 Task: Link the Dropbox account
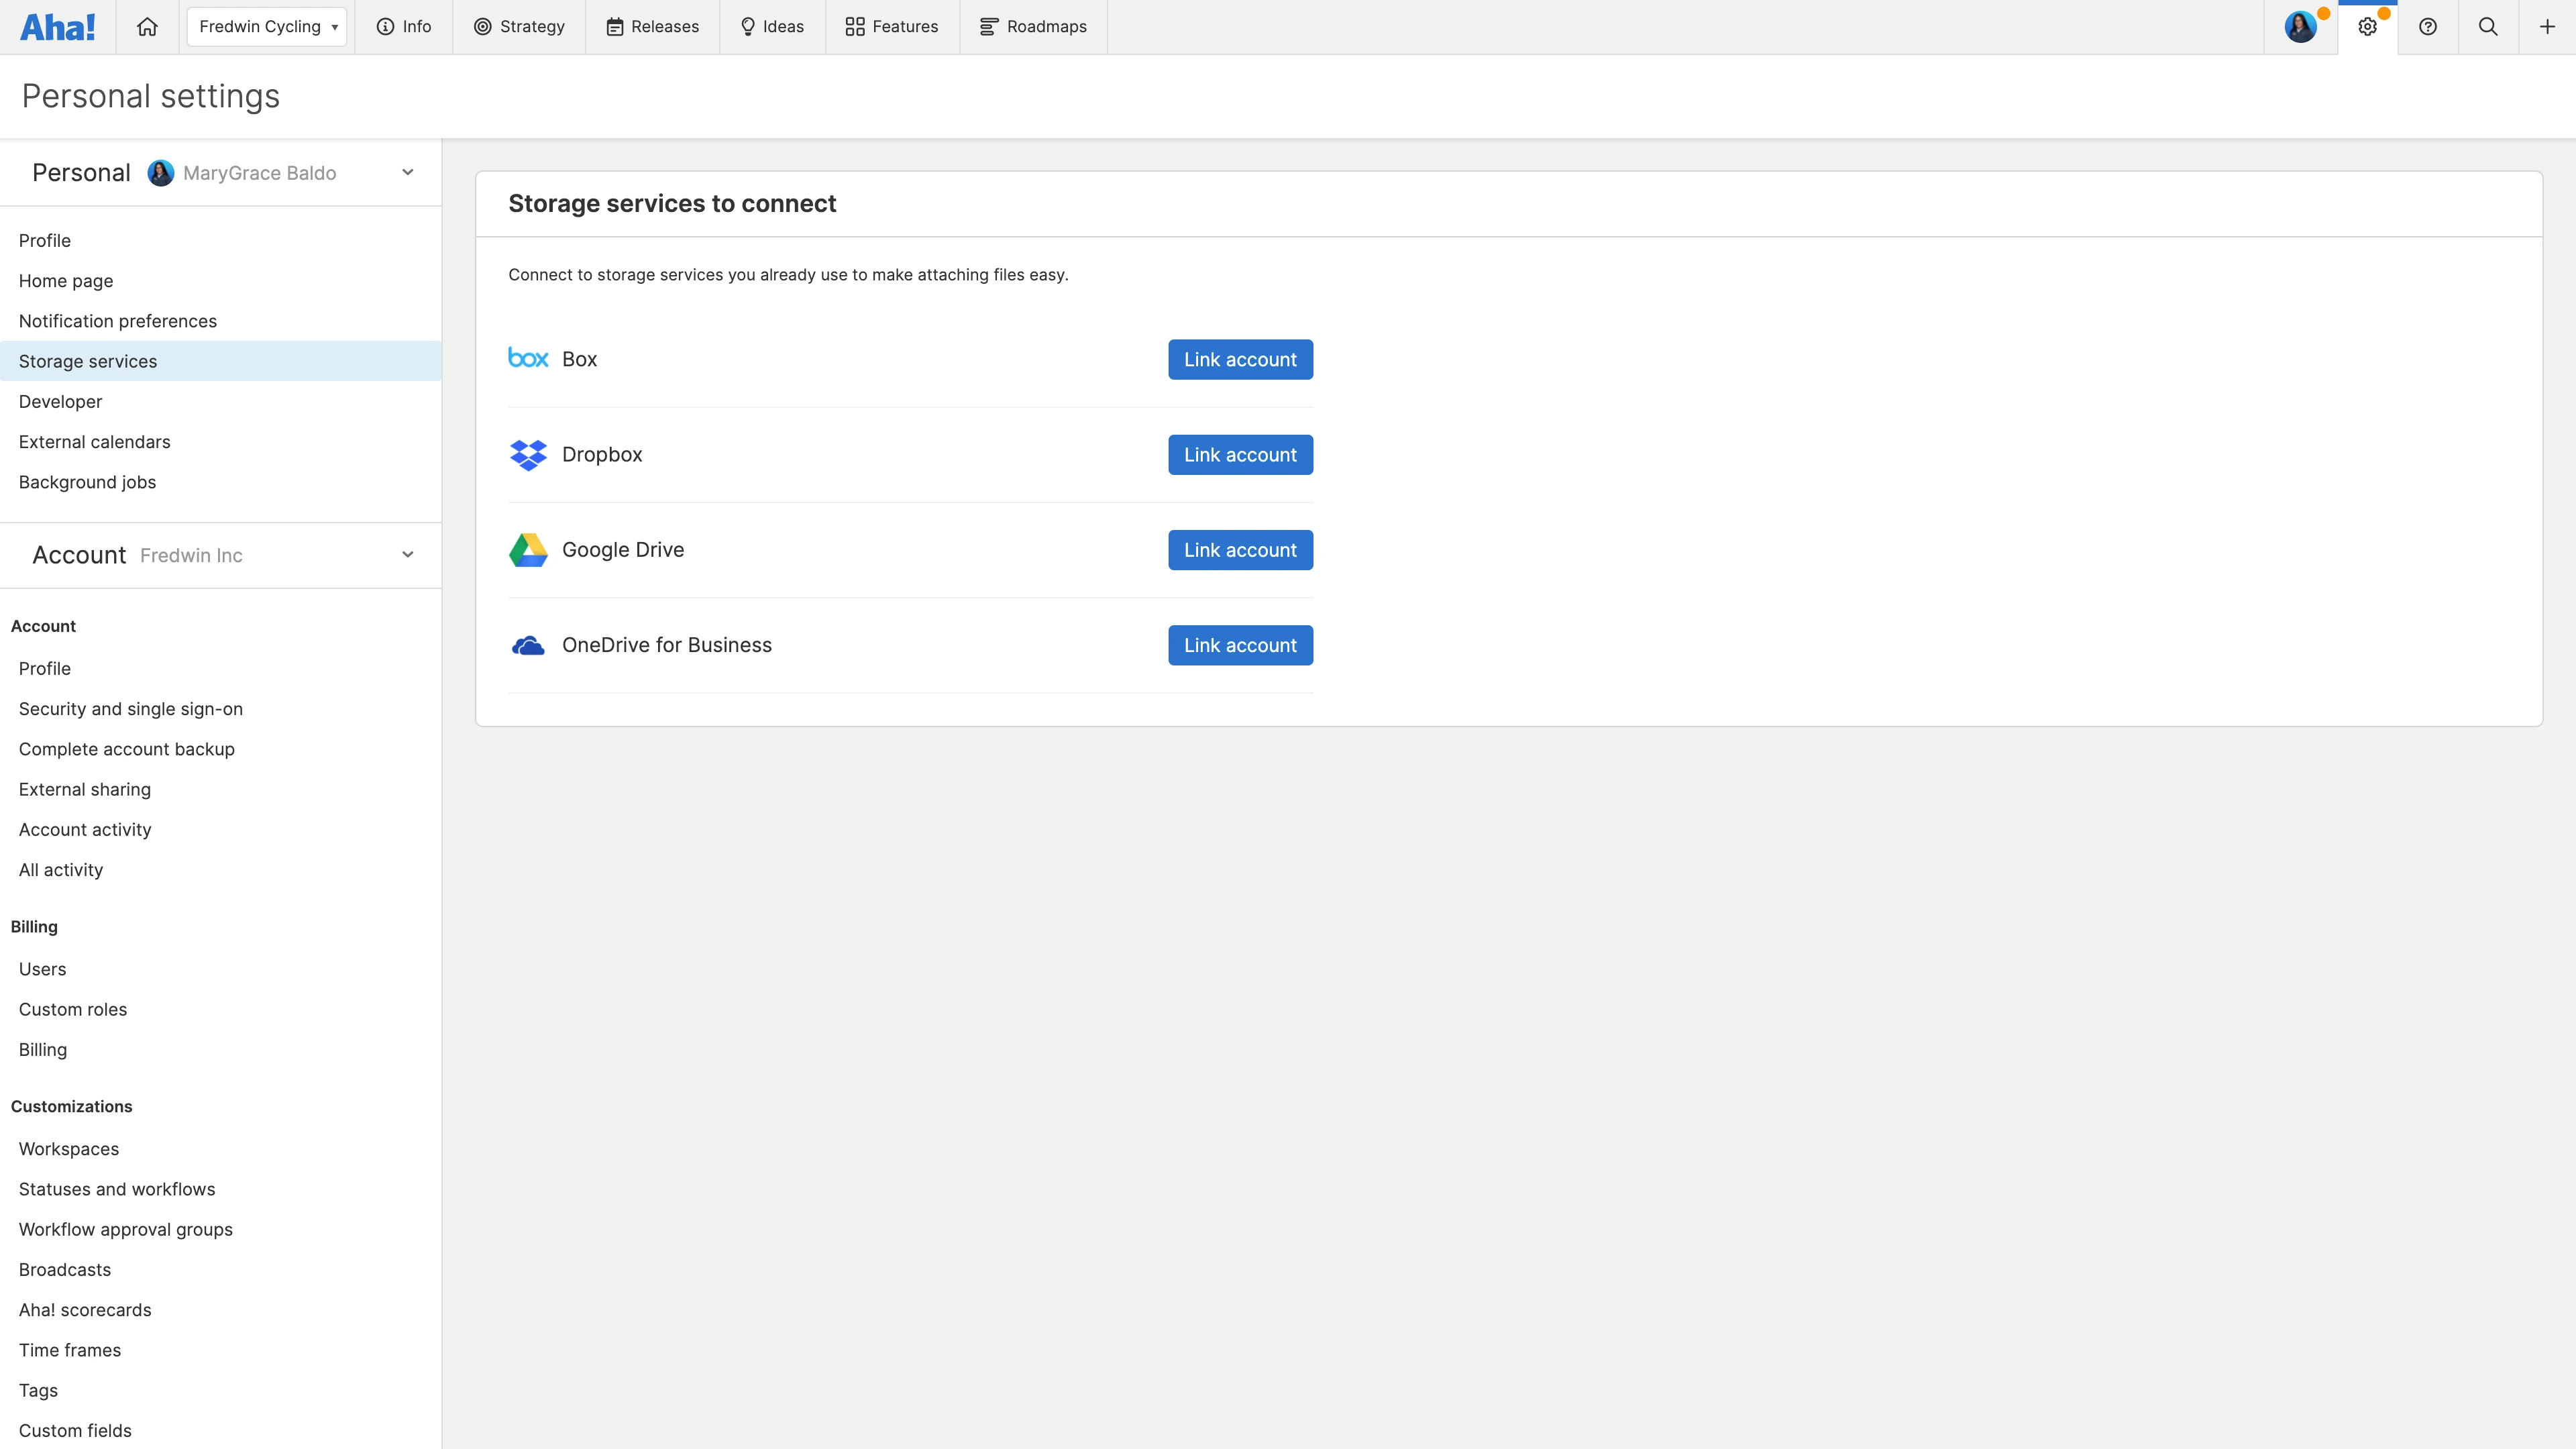1239,454
